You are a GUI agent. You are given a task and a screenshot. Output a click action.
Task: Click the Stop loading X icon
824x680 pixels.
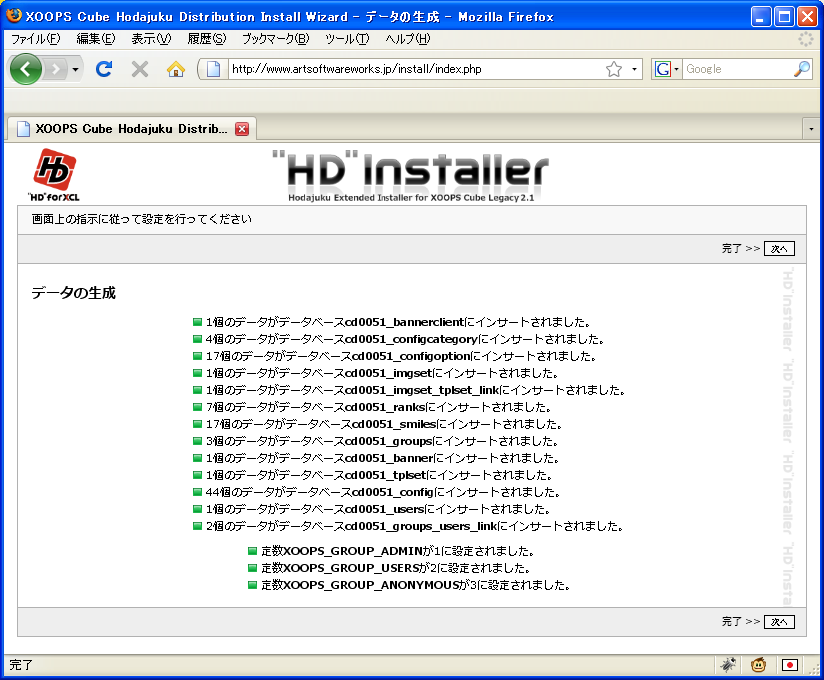(x=140, y=69)
